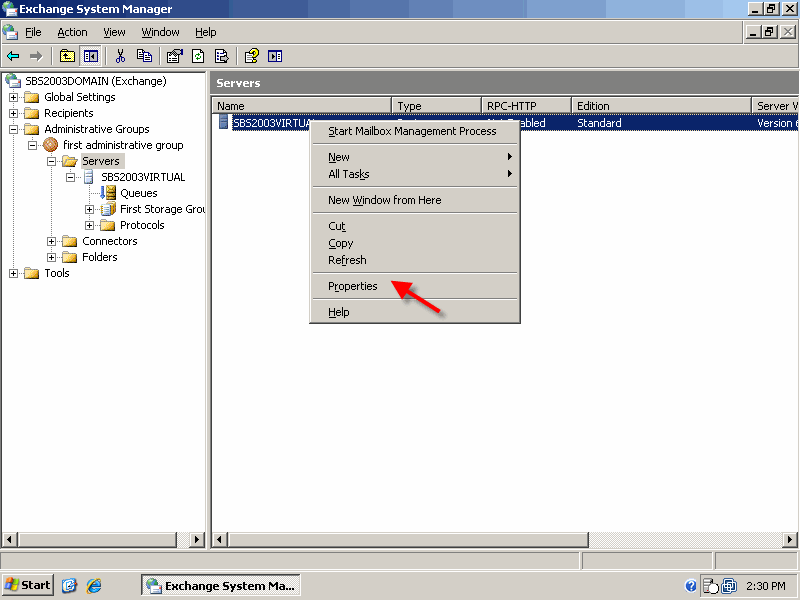Open the All Tasks submenu
800x600 pixels.
[x=415, y=174]
